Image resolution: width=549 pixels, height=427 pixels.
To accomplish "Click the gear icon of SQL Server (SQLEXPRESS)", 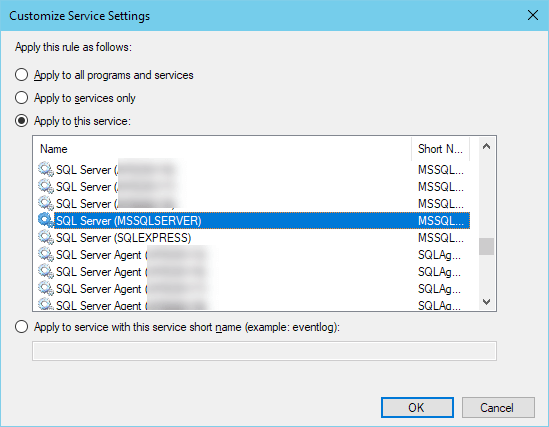I will [x=46, y=238].
